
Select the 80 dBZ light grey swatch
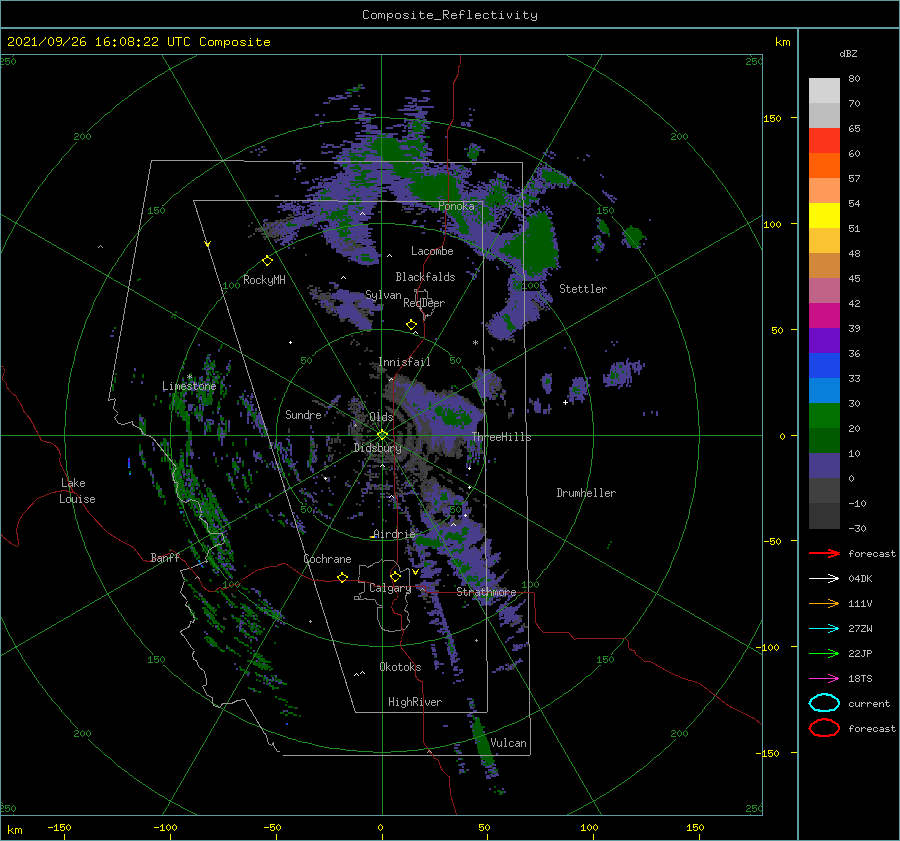824,90
